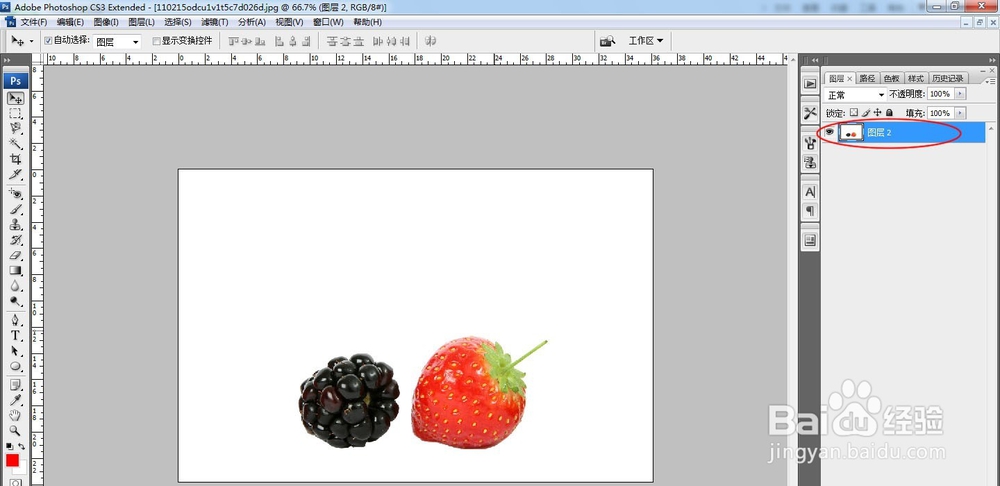Click the red foreground color swatch
The width and height of the screenshot is (1000, 486).
click(12, 460)
